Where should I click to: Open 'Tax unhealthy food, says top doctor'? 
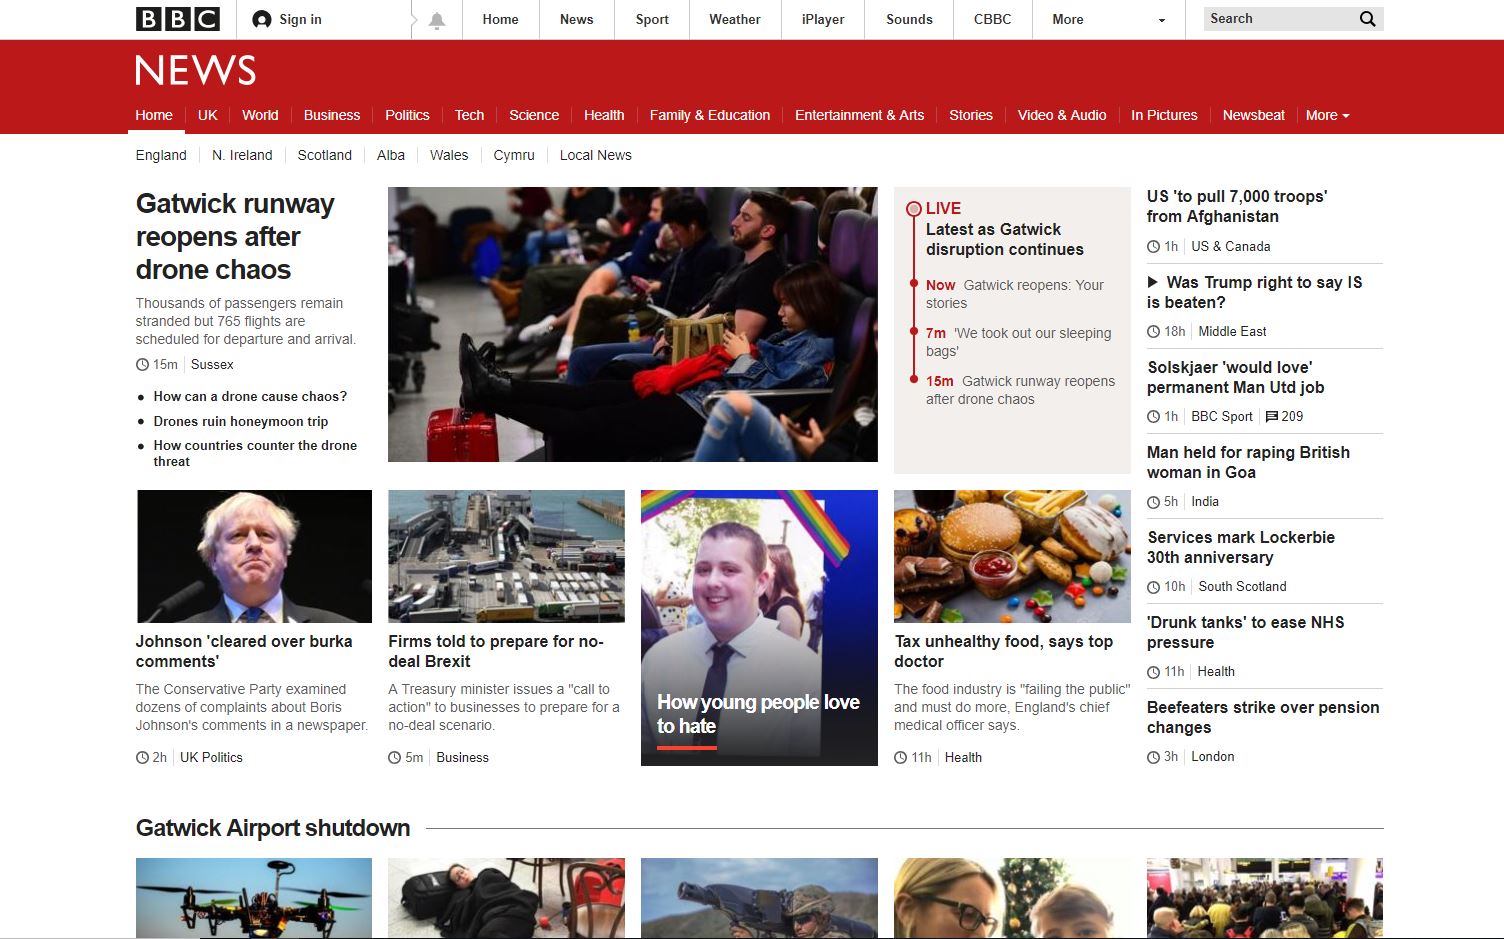[x=1003, y=651]
